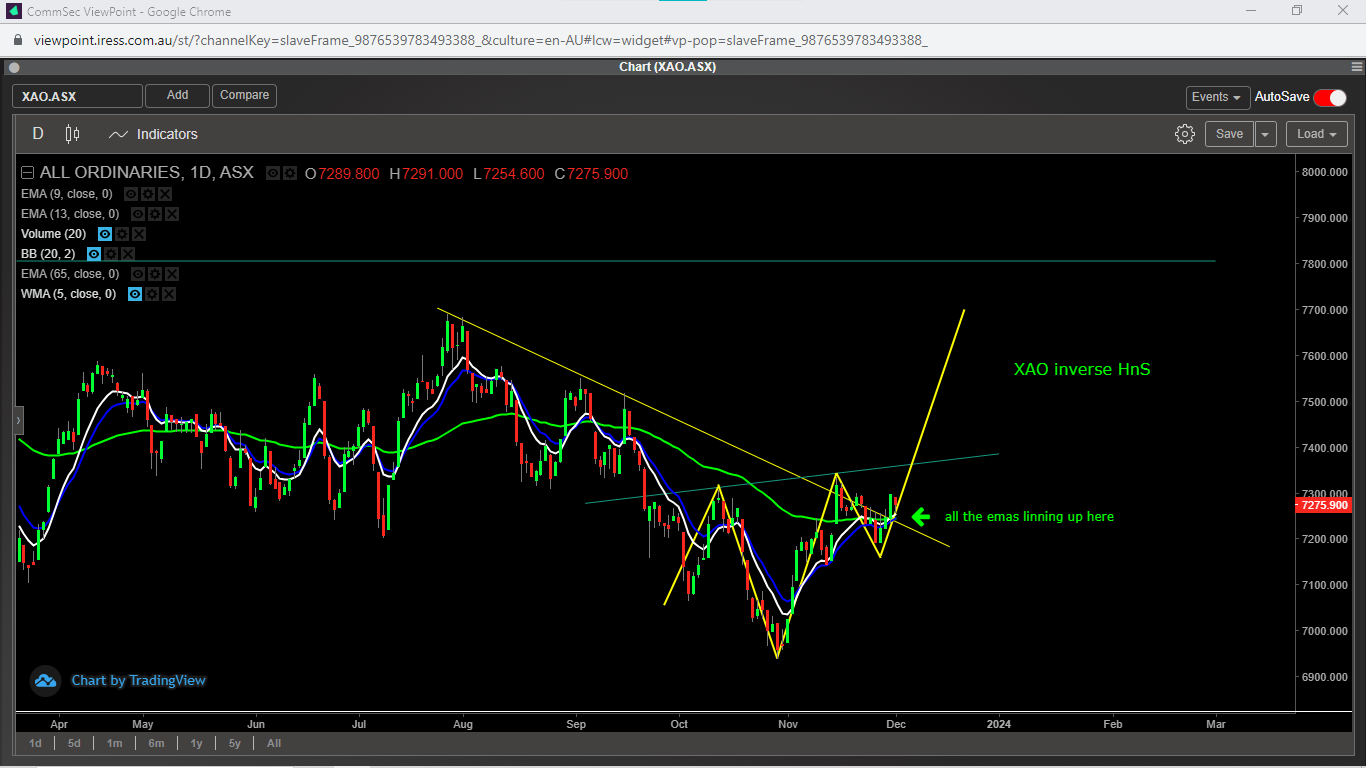The height and width of the screenshot is (768, 1366).
Task: Click the TradingView cloud logo icon
Action: (45, 681)
